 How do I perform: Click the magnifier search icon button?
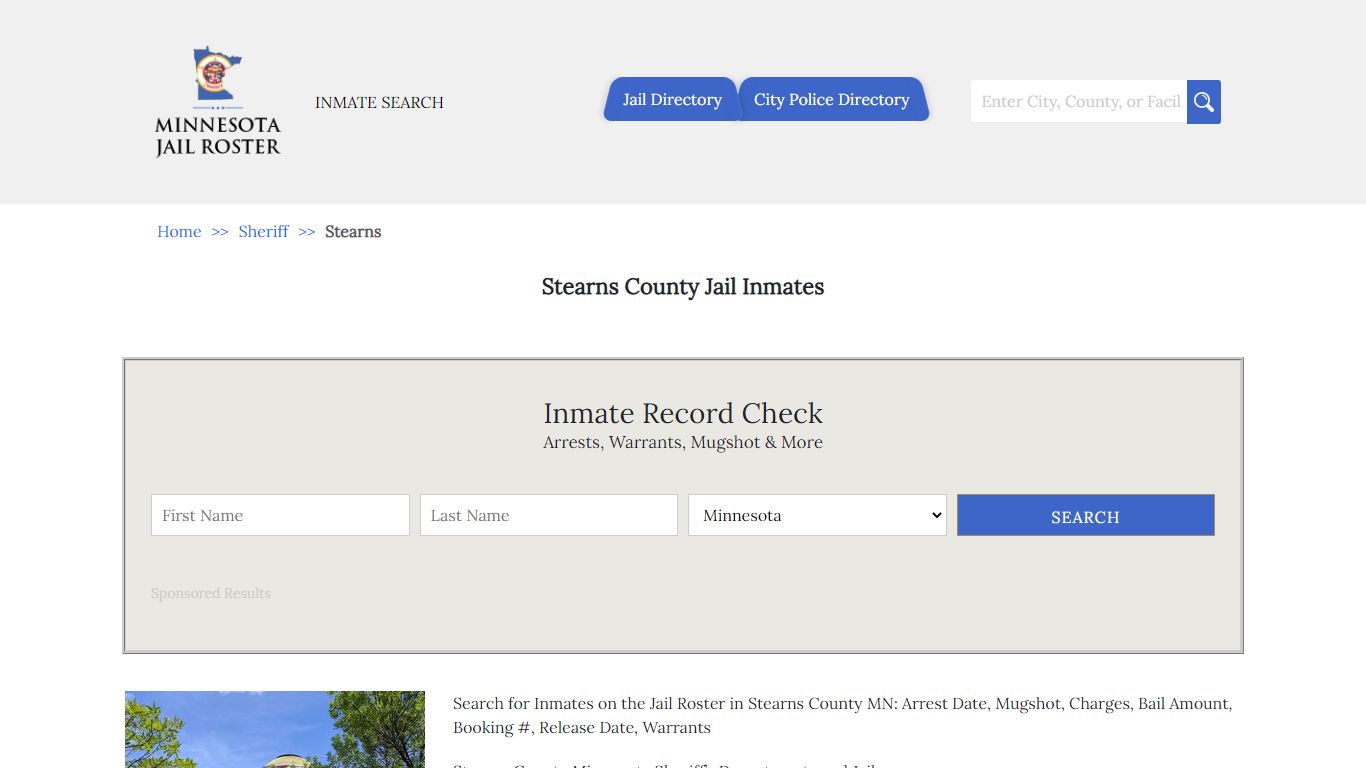pyautogui.click(x=1204, y=102)
